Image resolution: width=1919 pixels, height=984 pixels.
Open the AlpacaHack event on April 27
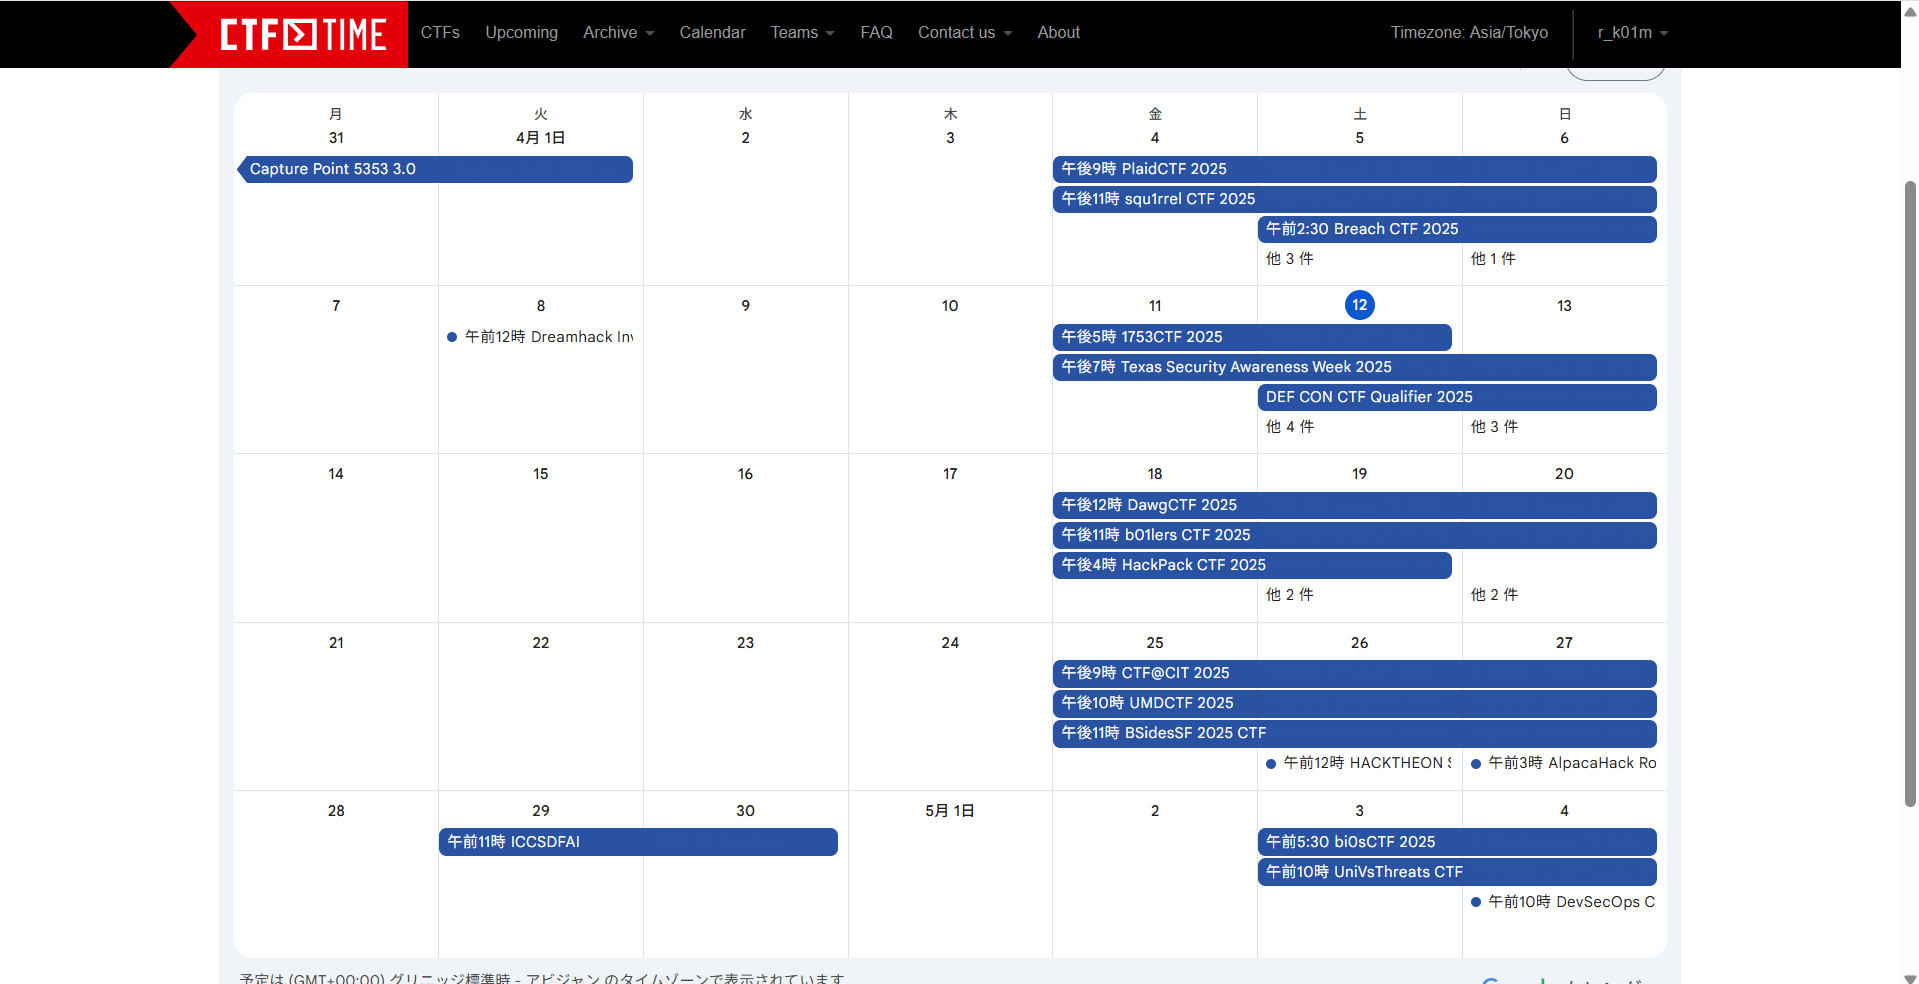1563,763
